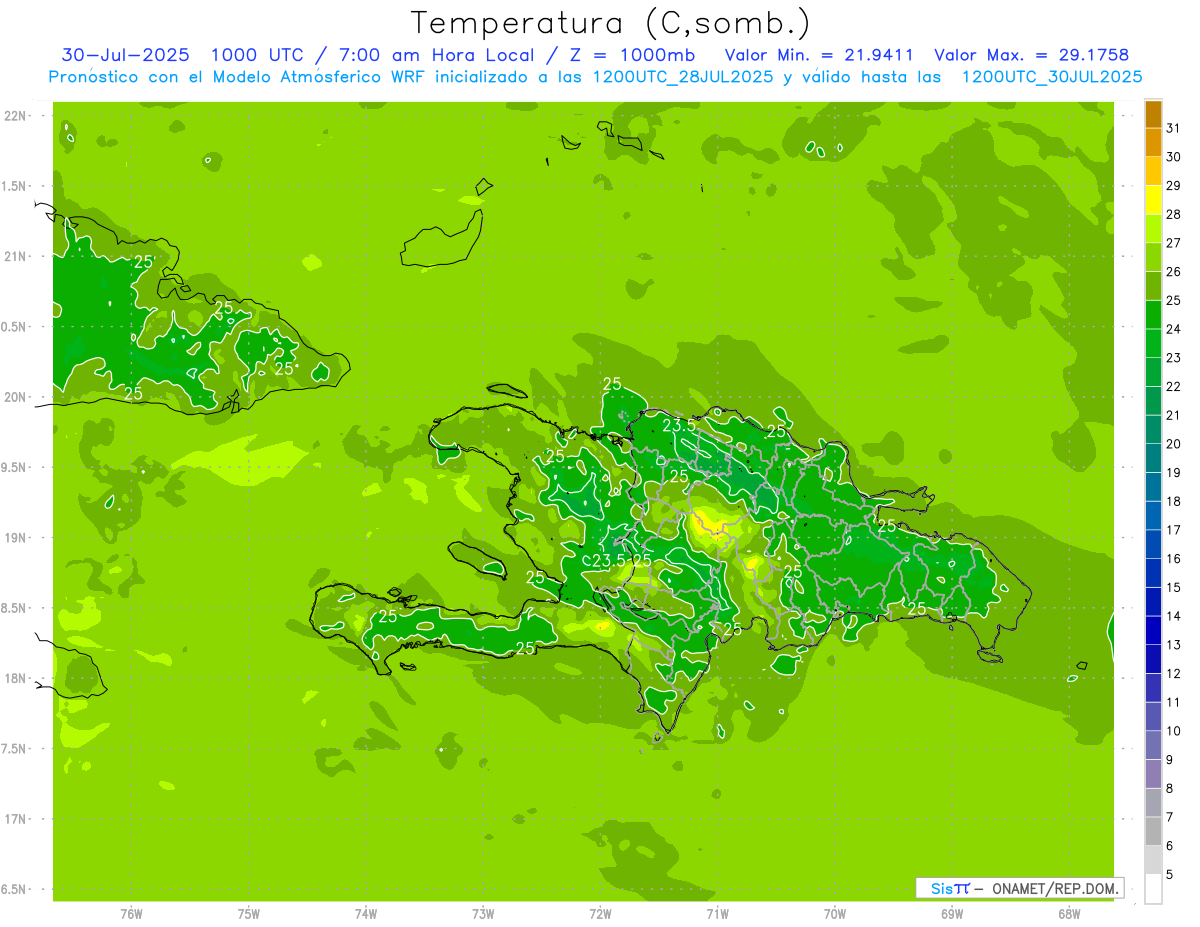The image size is (1200, 927).
Task: Click the 73W longitude label
Action: click(483, 913)
